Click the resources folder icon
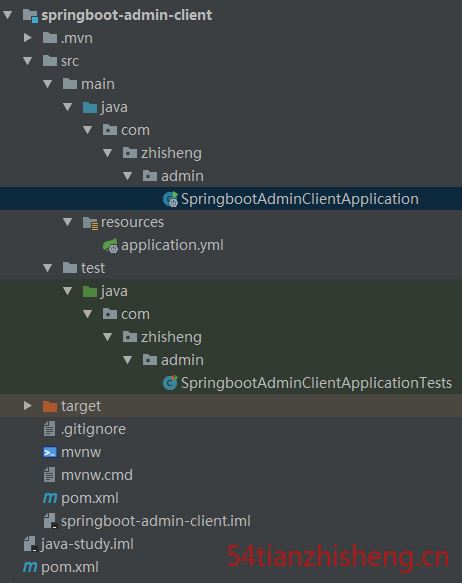This screenshot has height=583, width=462. (90, 223)
